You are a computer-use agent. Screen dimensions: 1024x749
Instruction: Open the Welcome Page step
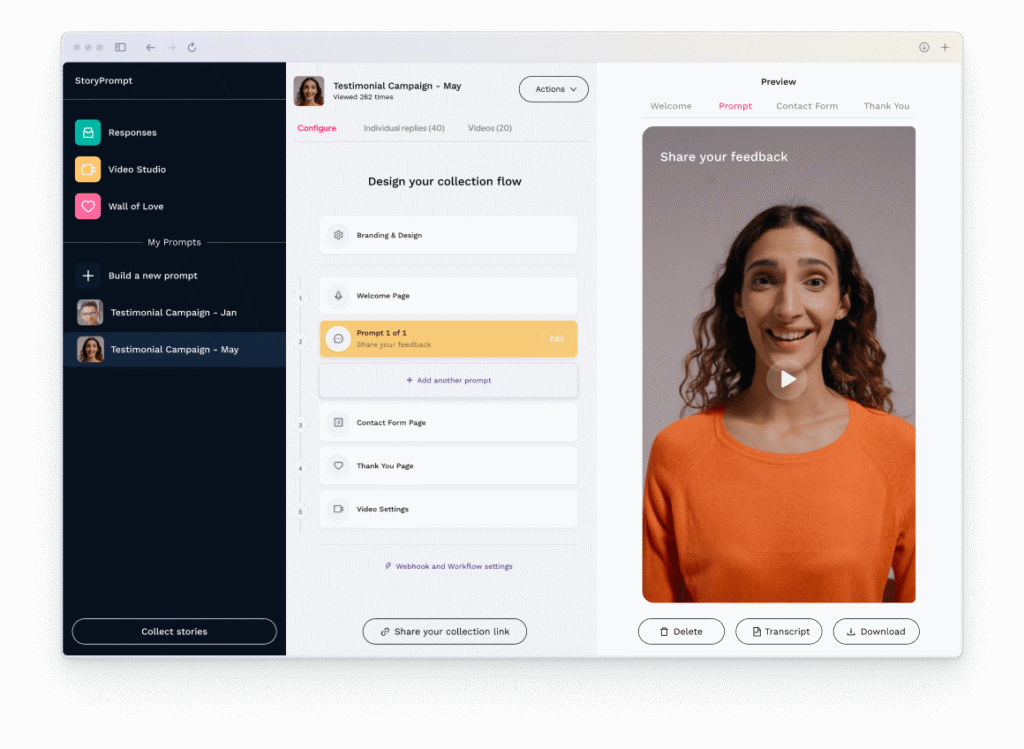coord(449,296)
